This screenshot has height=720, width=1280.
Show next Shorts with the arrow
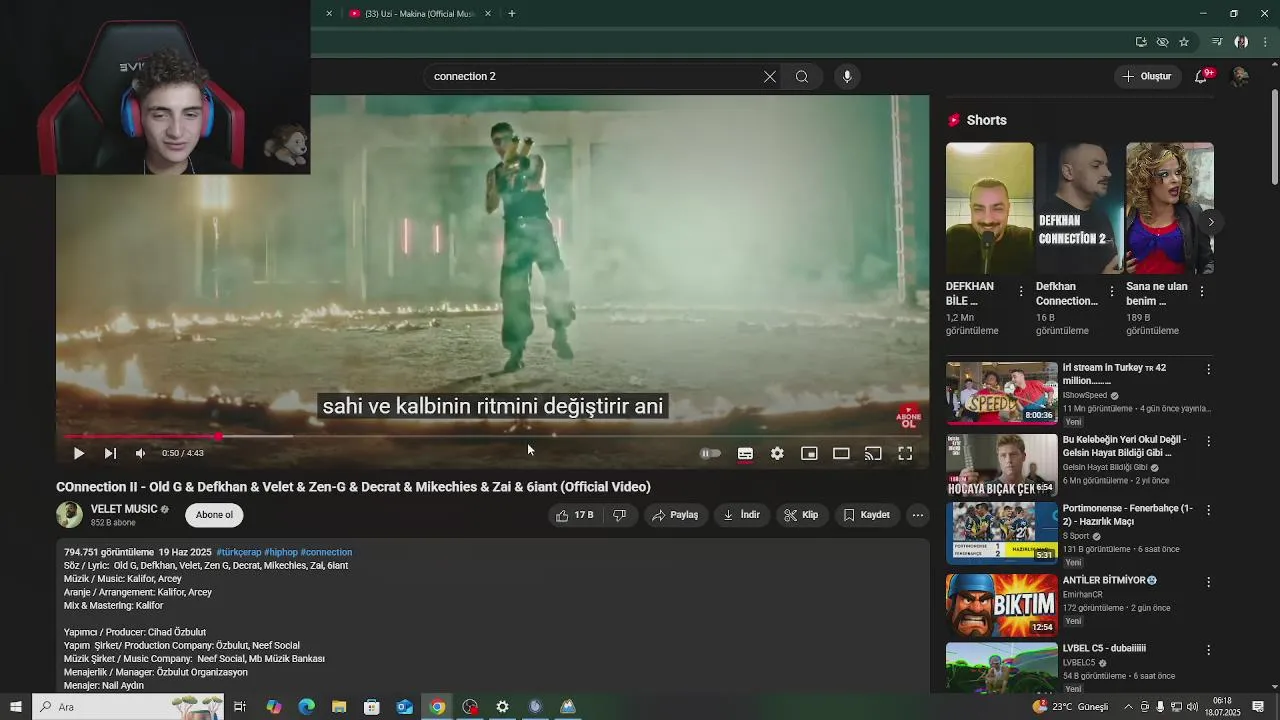click(x=1211, y=222)
